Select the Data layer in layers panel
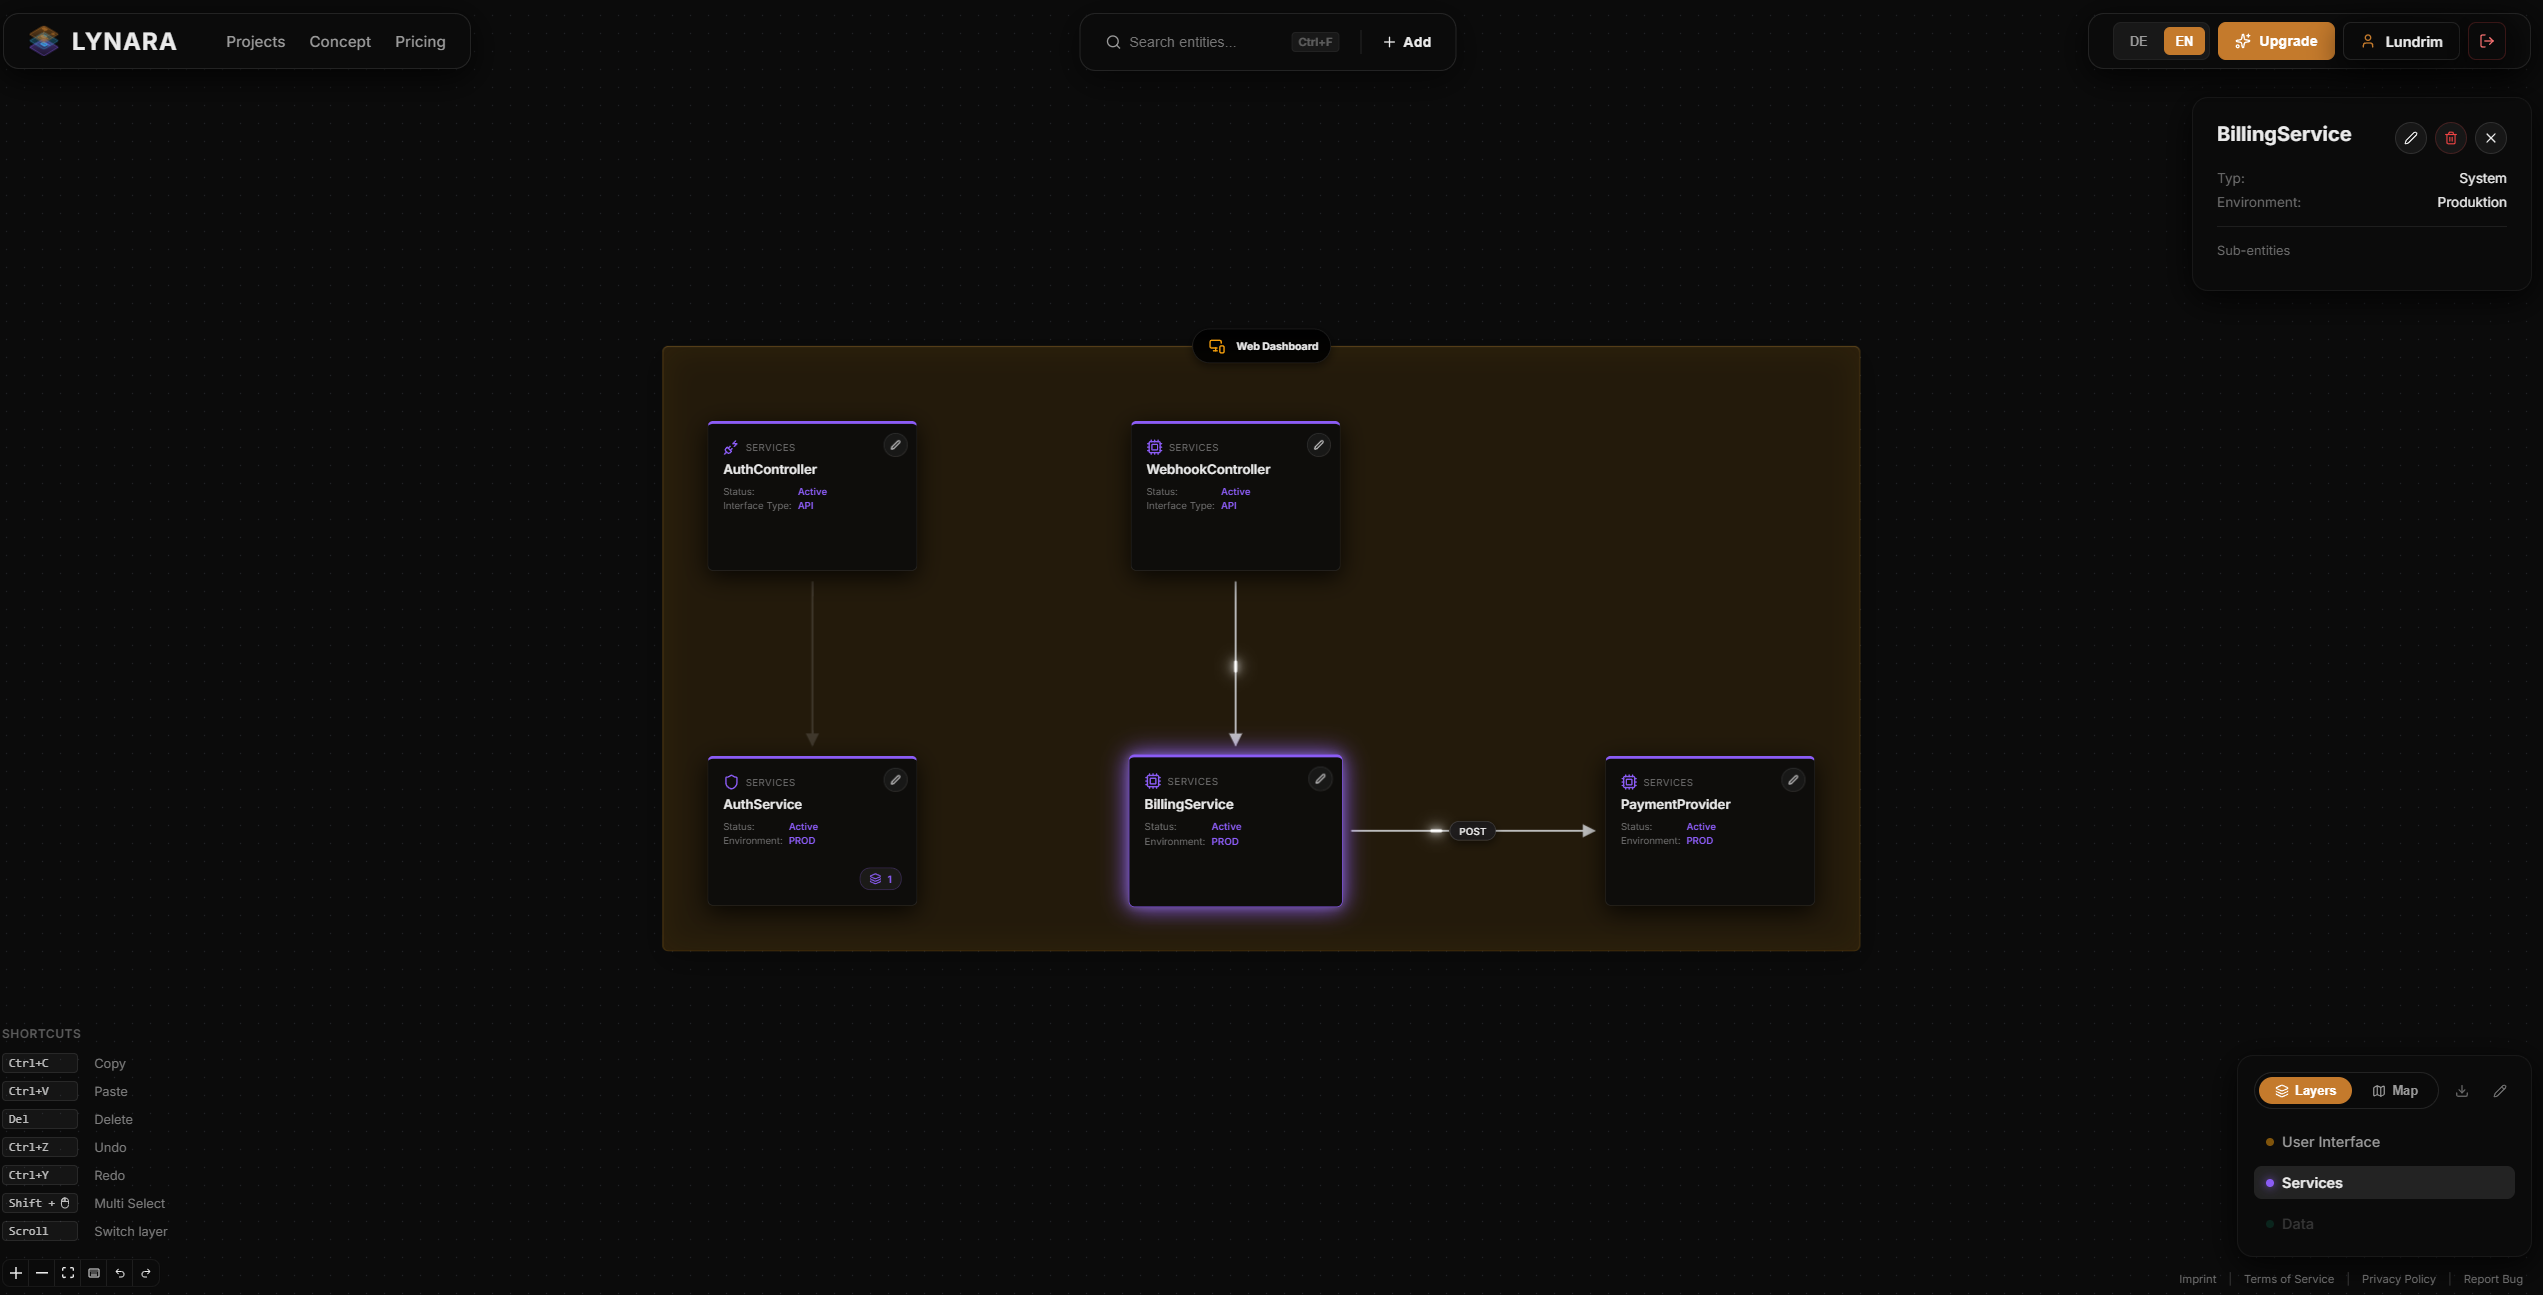2543x1295 pixels. click(2297, 1223)
